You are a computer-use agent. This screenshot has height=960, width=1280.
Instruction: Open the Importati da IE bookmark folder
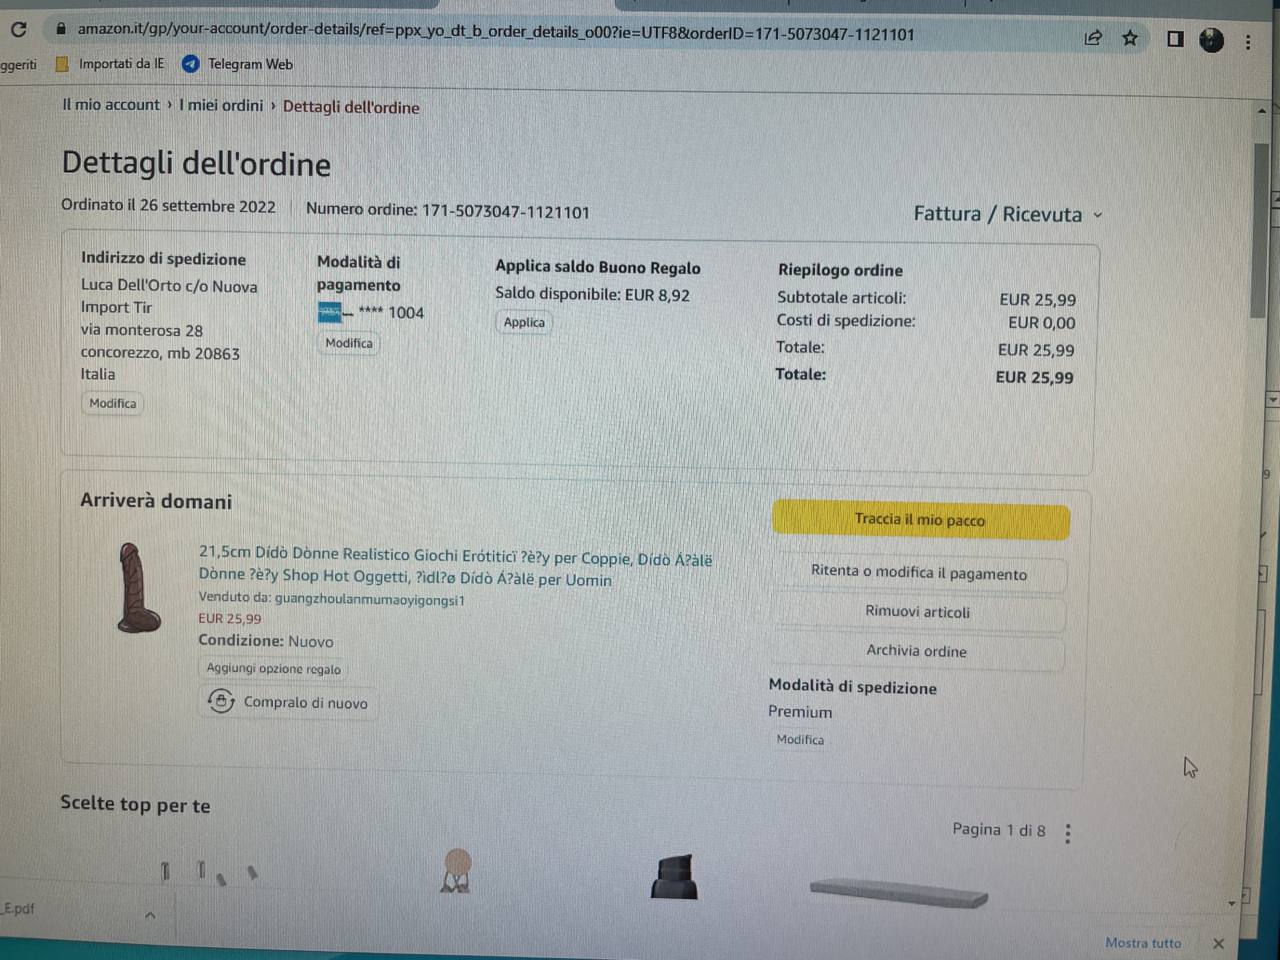pos(110,64)
